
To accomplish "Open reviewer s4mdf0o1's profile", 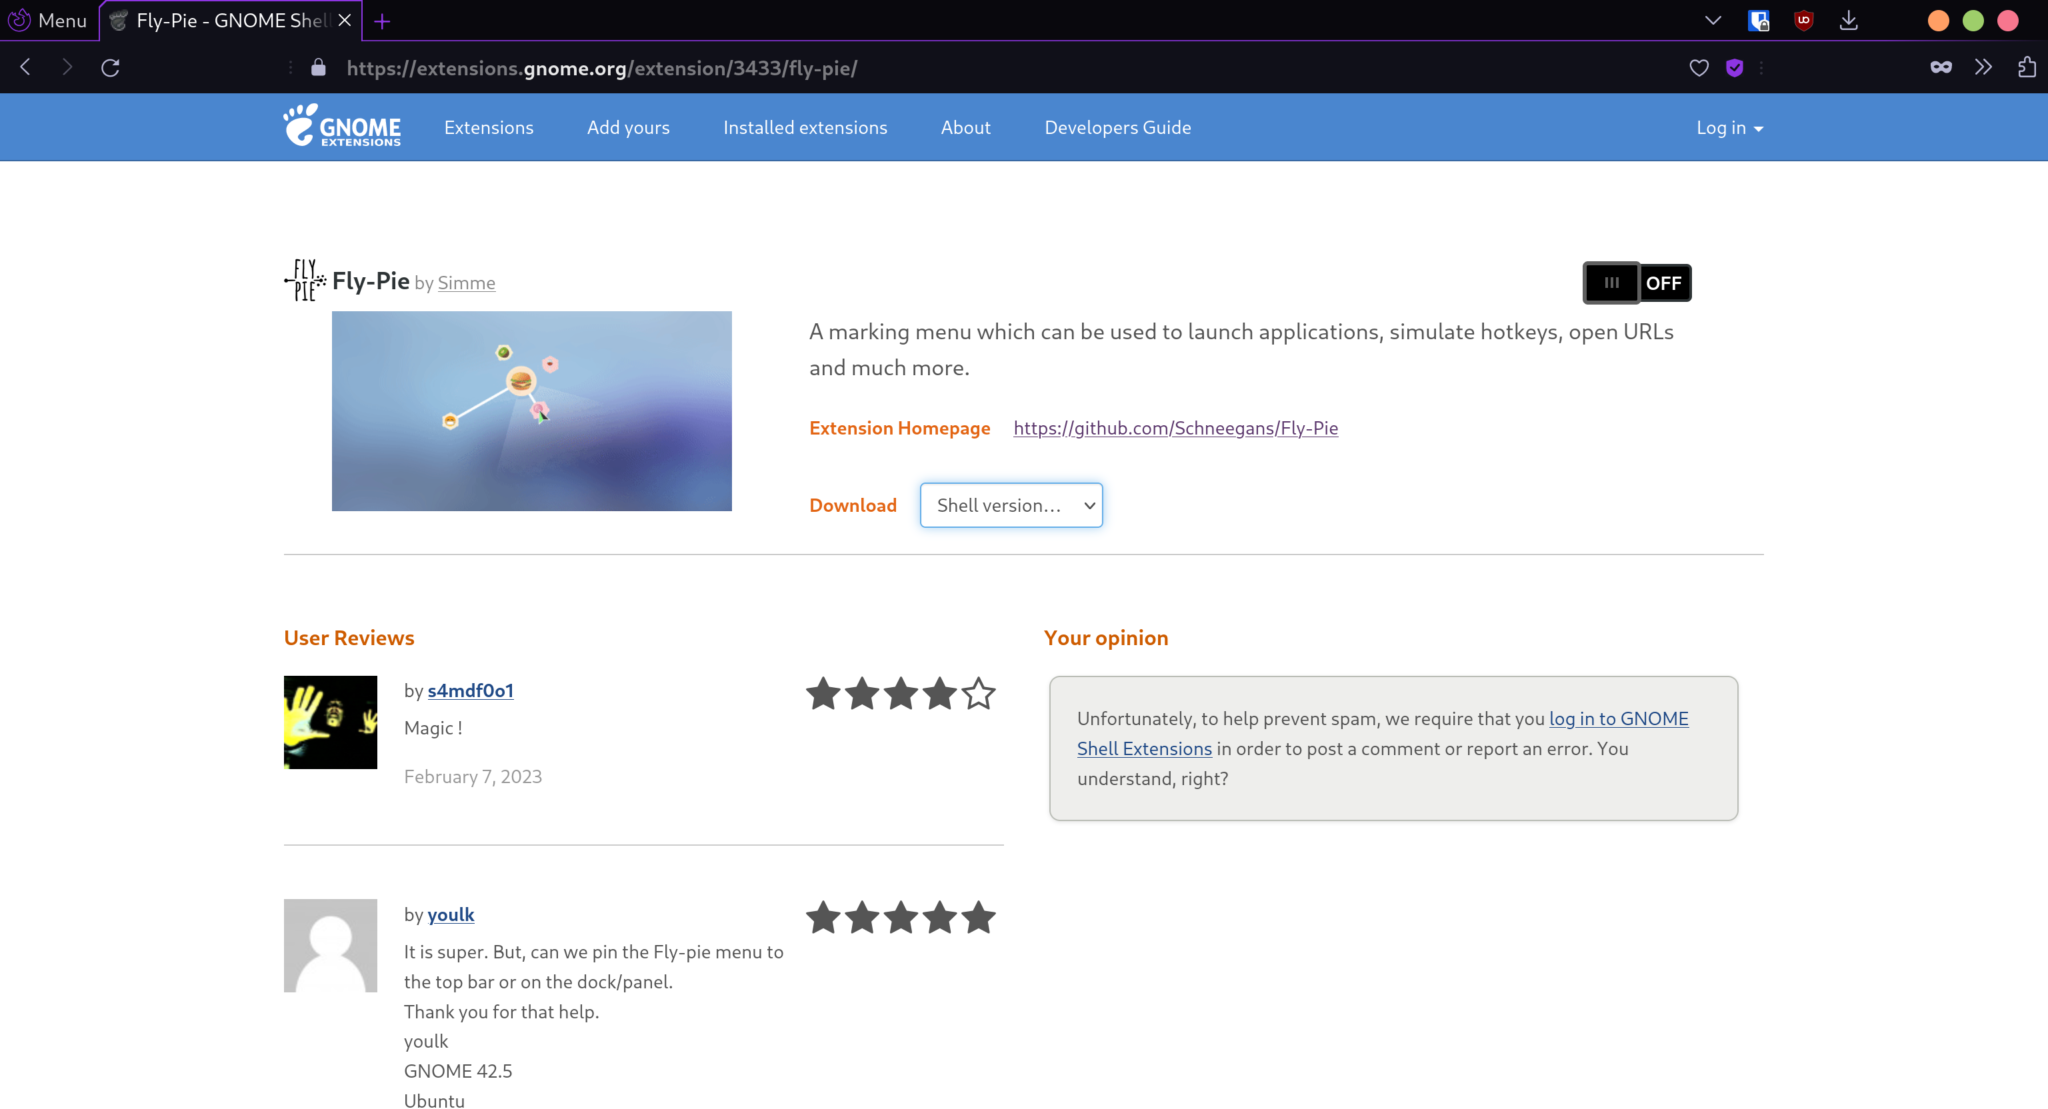I will [x=469, y=690].
